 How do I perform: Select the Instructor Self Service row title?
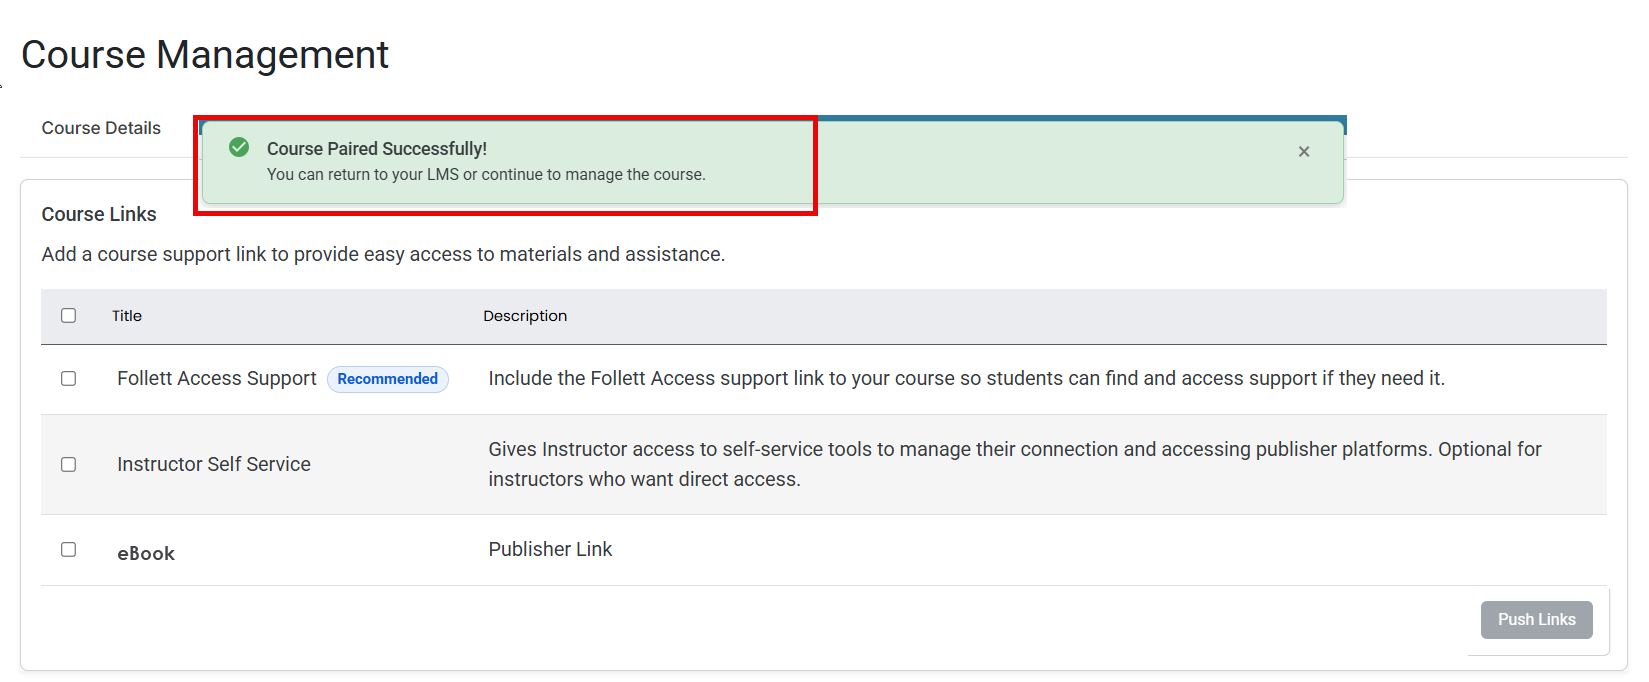[x=214, y=464]
